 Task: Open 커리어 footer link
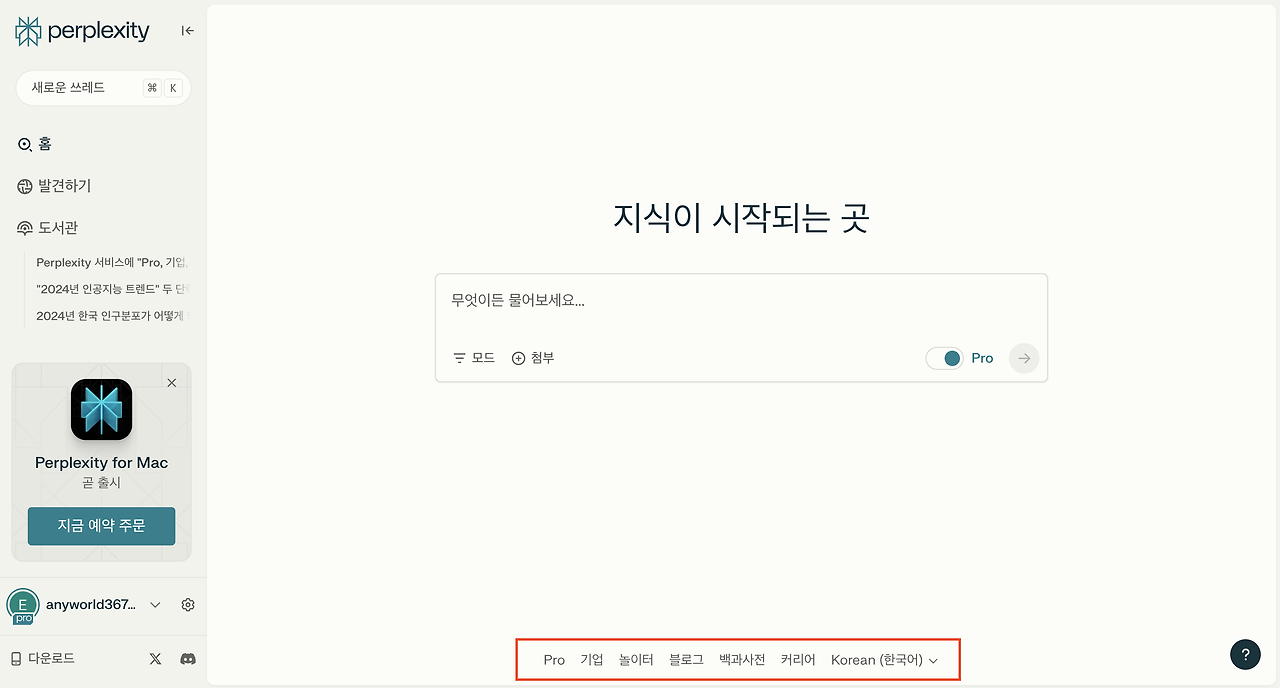point(798,660)
